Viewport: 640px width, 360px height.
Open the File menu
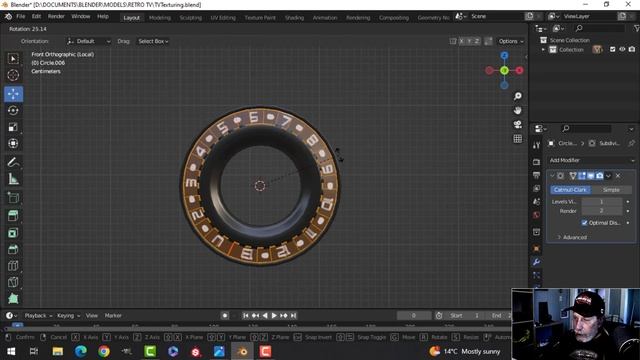pyautogui.click(x=20, y=16)
